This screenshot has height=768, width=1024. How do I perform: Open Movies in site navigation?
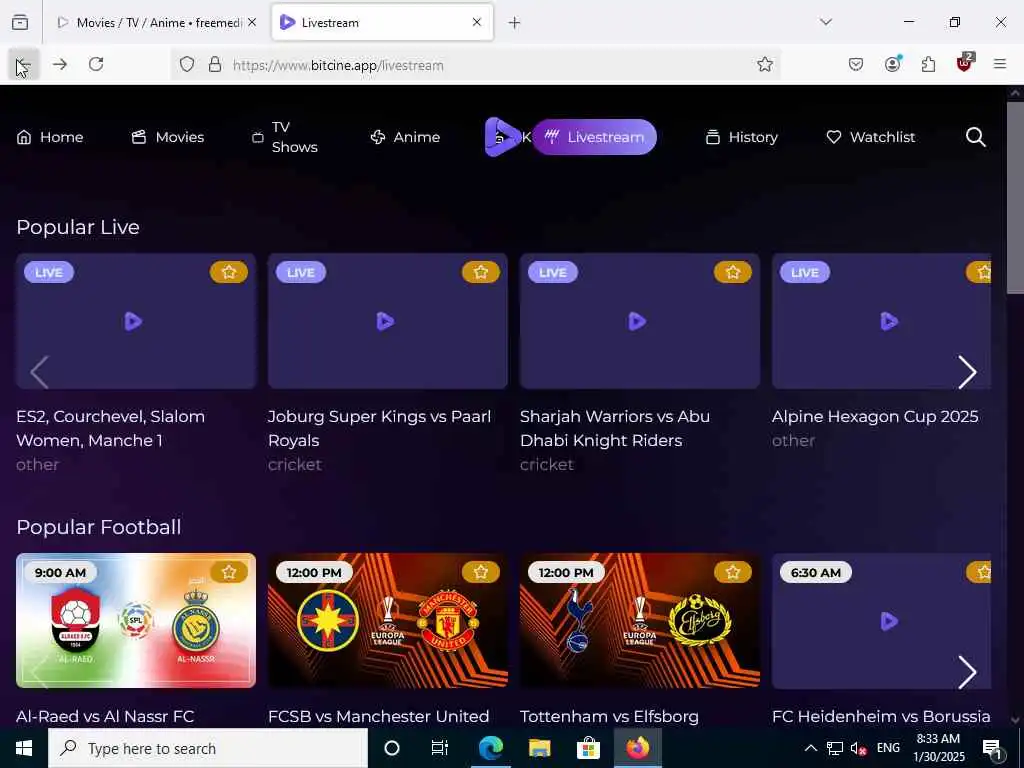coord(168,137)
